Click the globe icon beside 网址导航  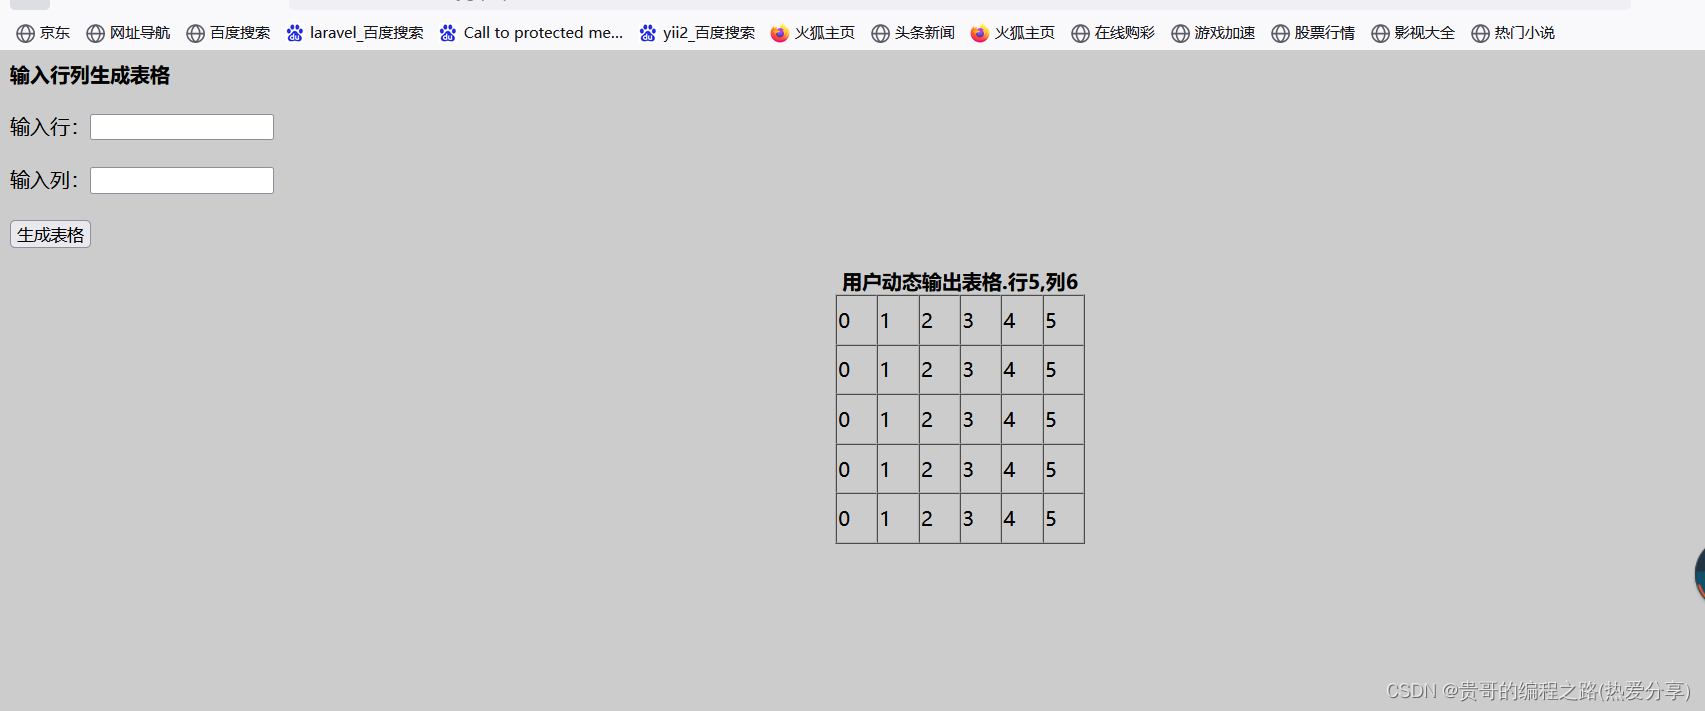point(95,34)
